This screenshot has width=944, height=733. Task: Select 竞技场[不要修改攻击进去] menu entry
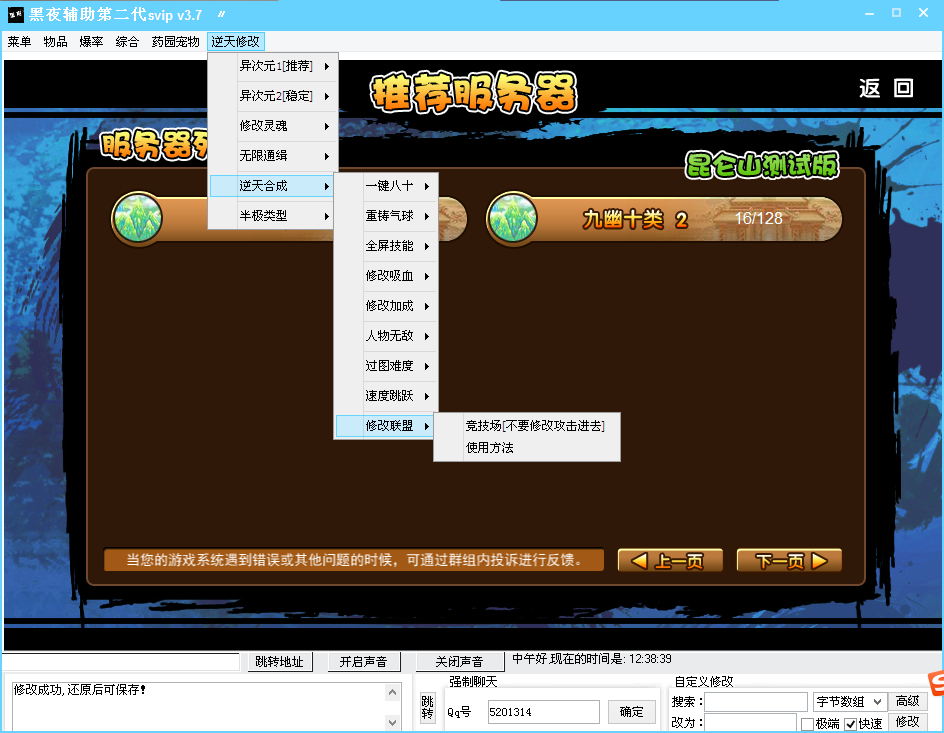[535, 426]
